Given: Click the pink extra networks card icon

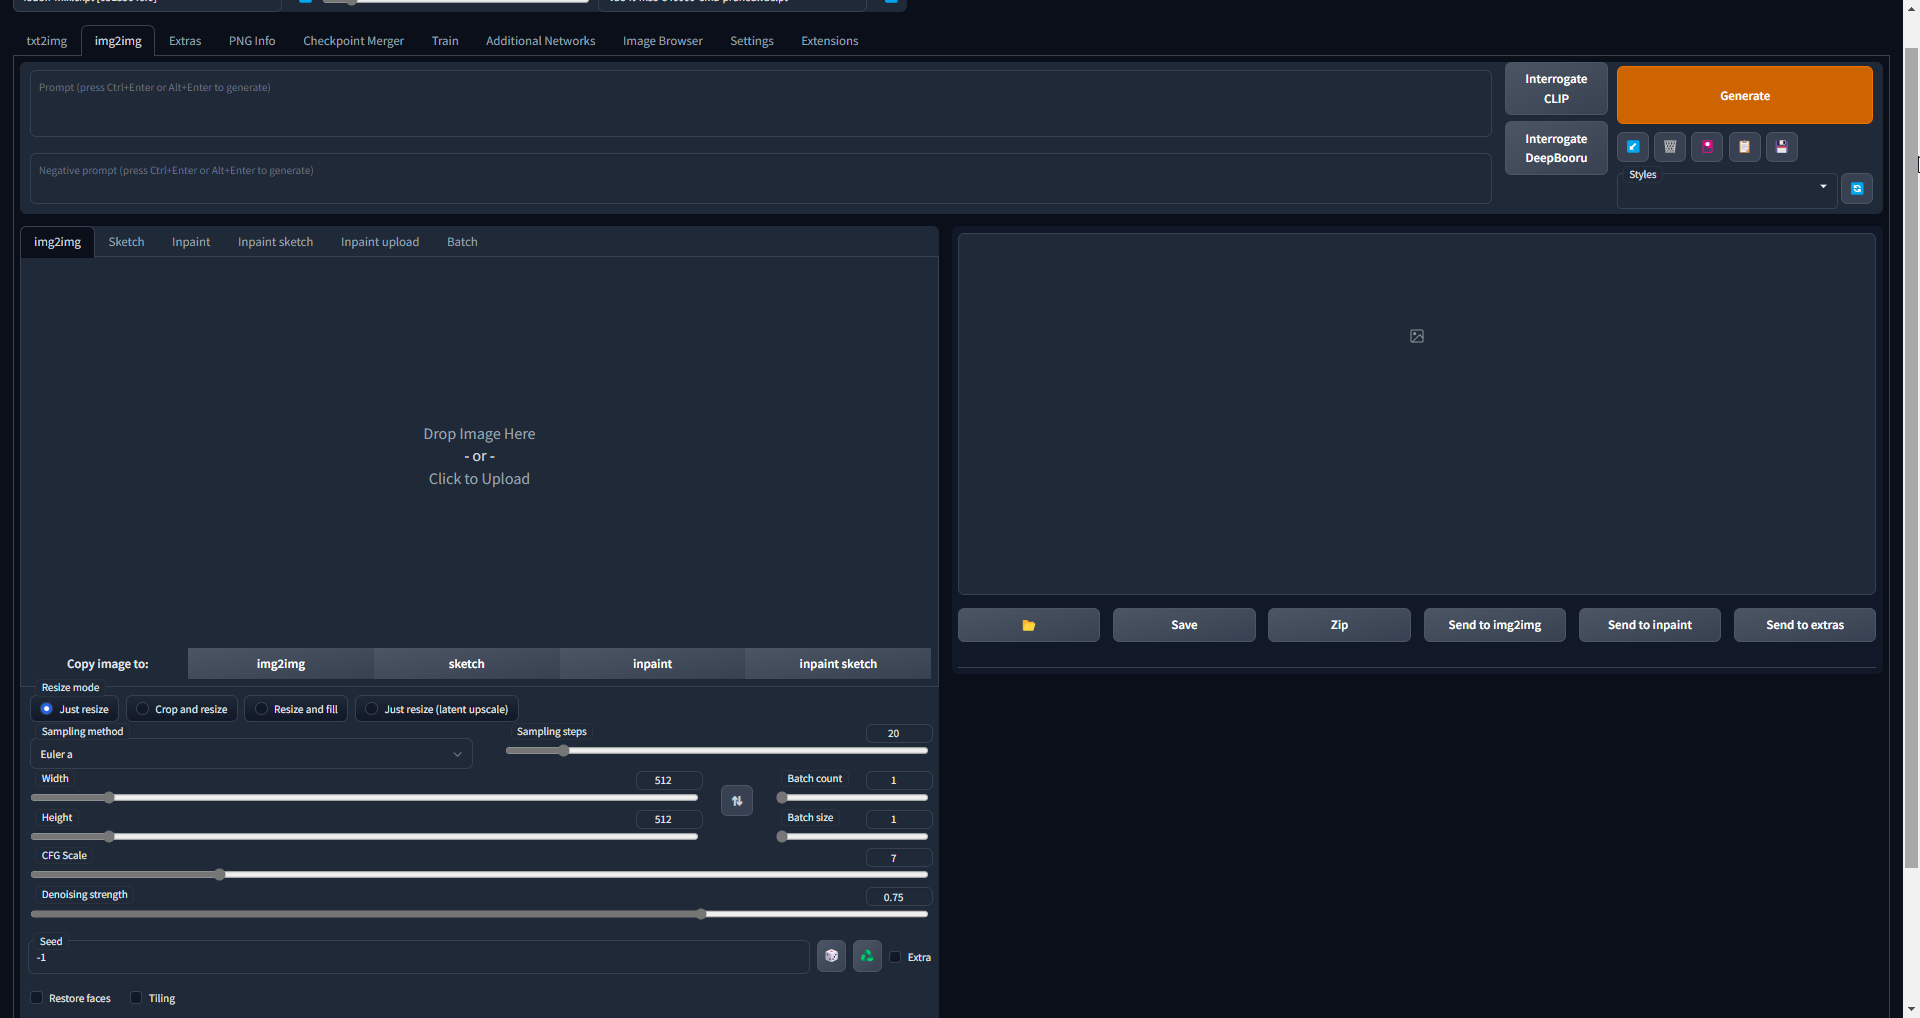Looking at the screenshot, I should point(1707,147).
